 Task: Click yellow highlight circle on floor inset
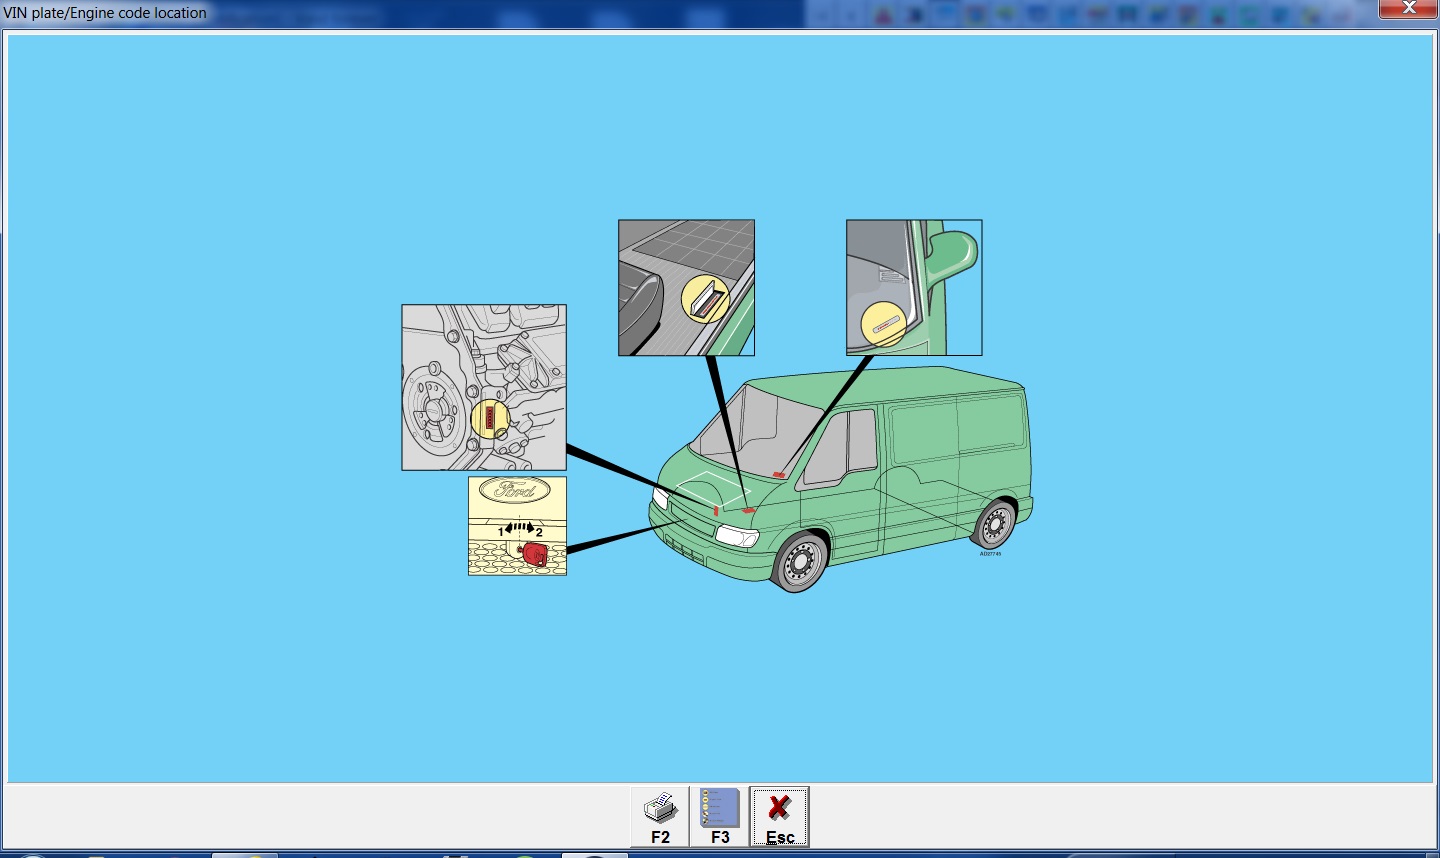[x=705, y=299]
